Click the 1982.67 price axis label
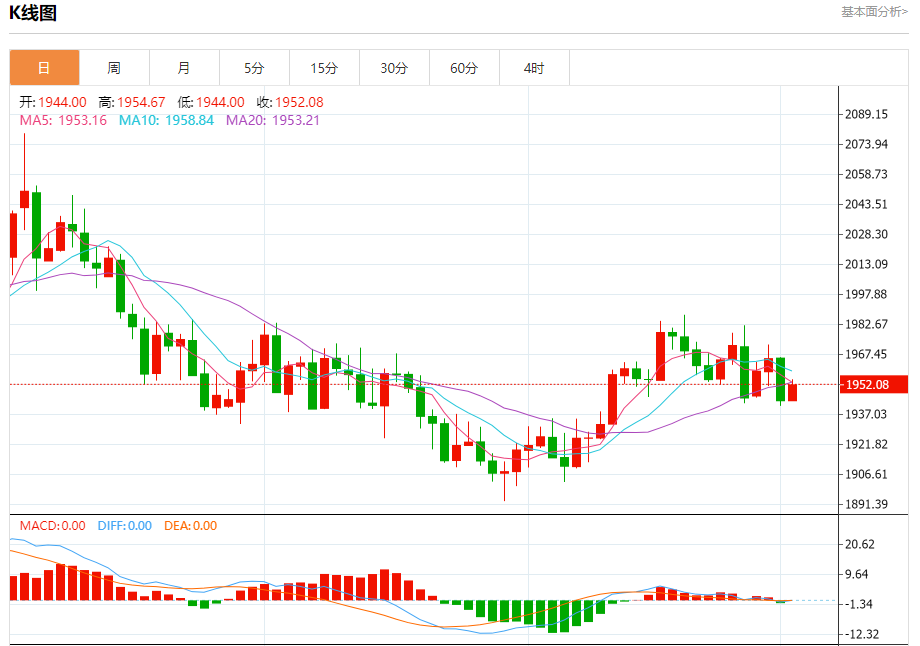 (866, 324)
